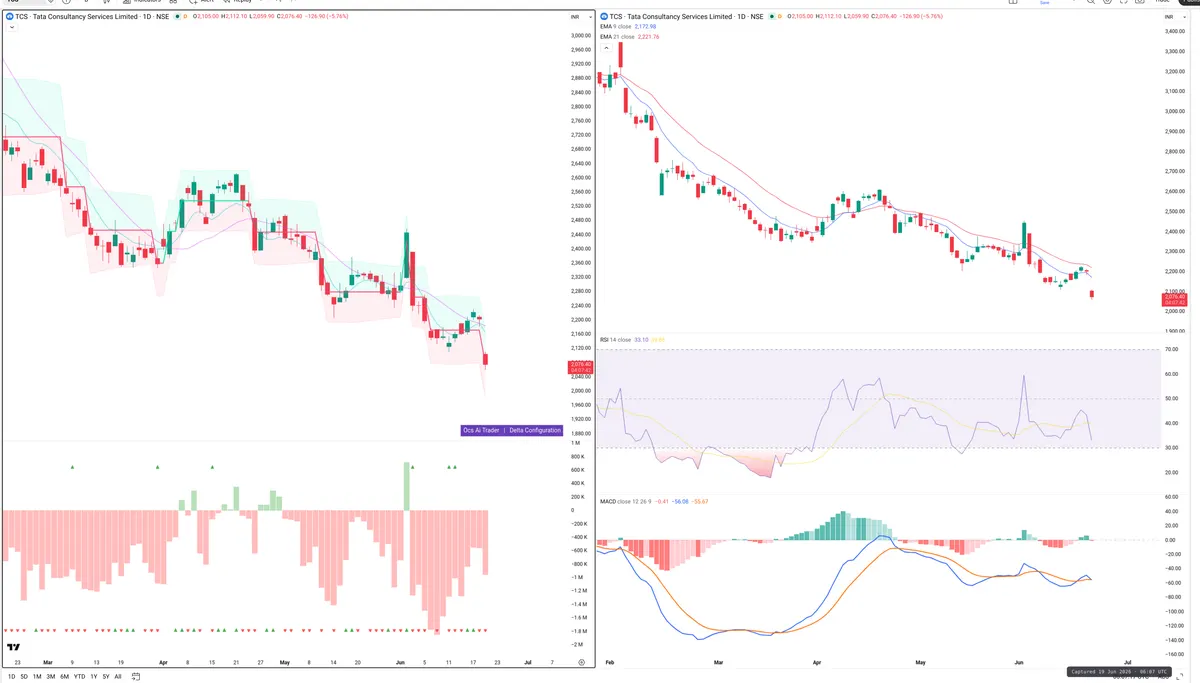
Task: Select the 1M time range
Action: [x=38, y=677]
